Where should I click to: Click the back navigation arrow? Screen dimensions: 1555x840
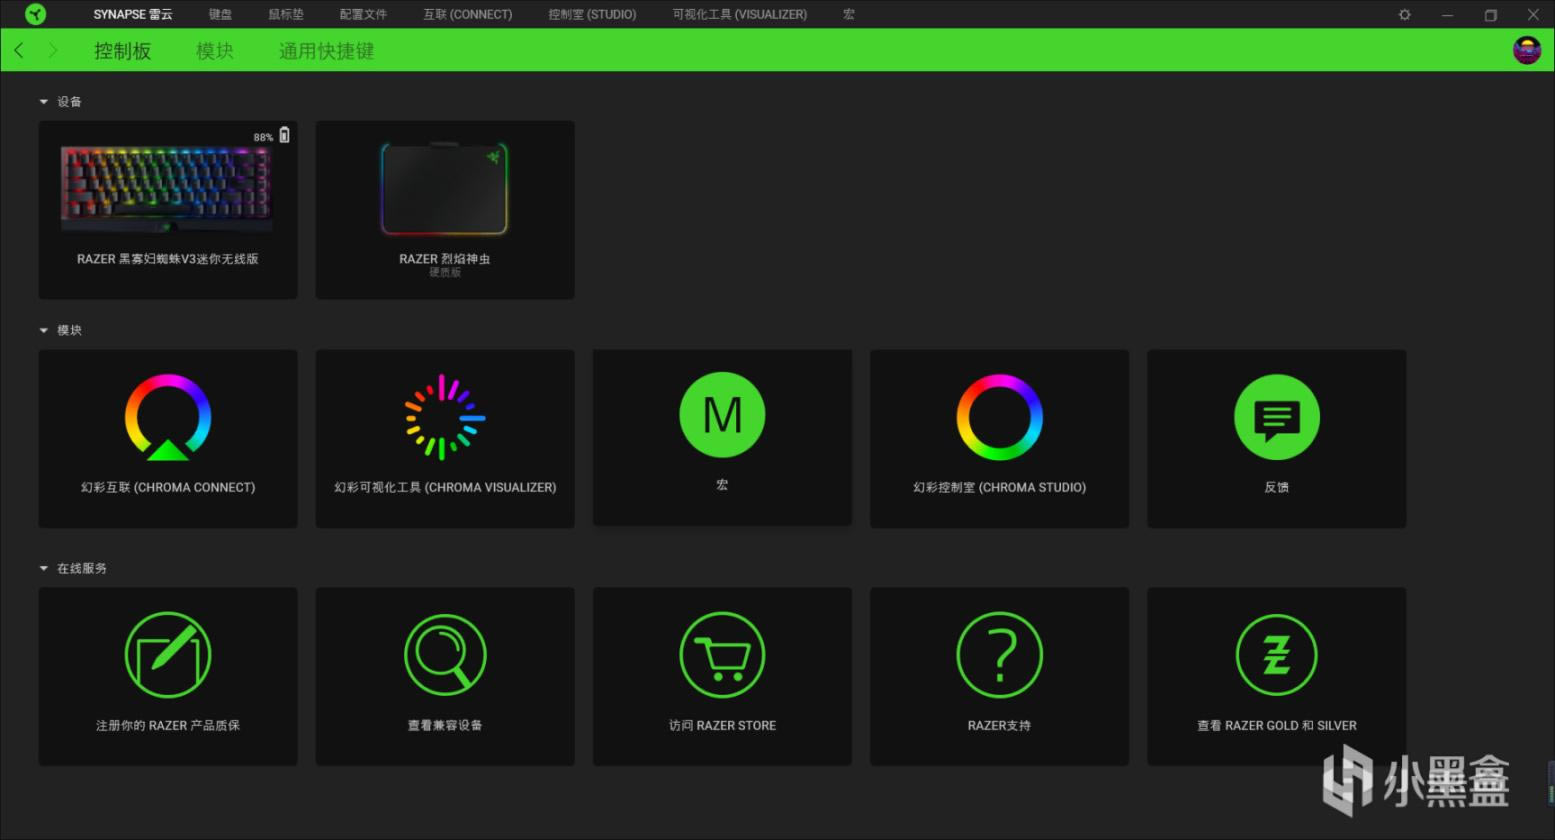(x=19, y=51)
